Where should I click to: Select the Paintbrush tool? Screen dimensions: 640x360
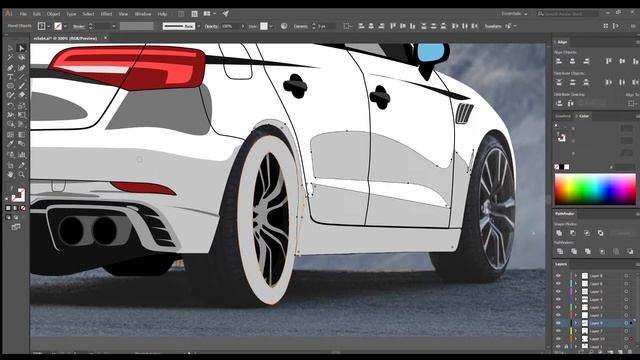22,86
